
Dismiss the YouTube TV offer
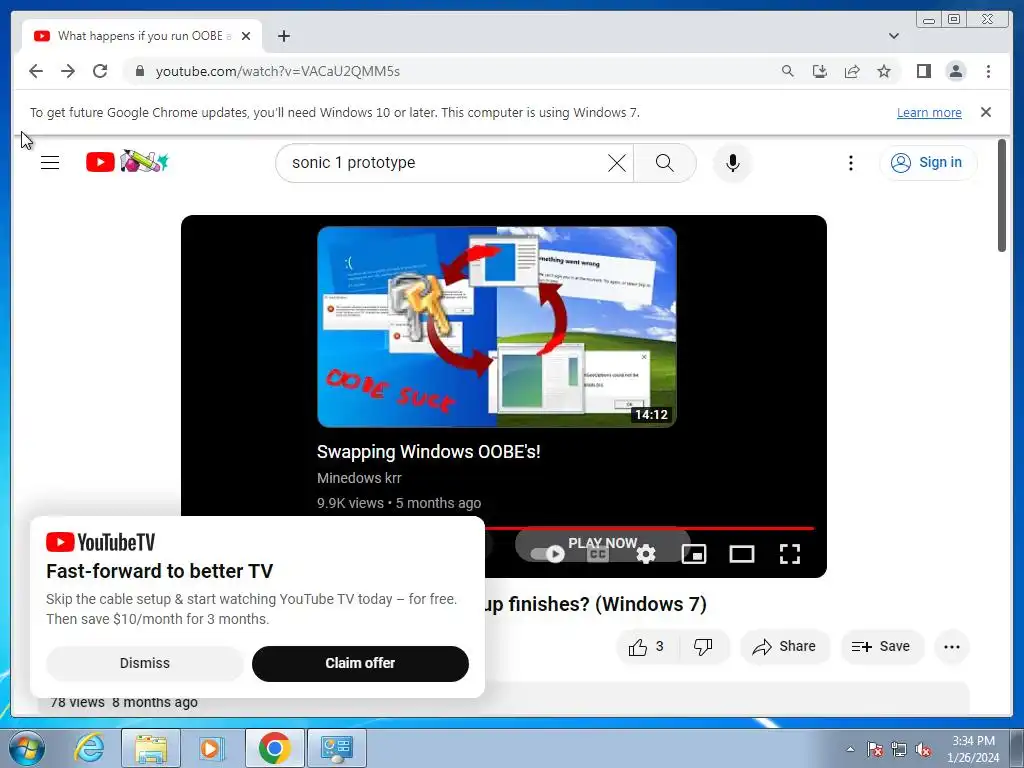pos(144,664)
